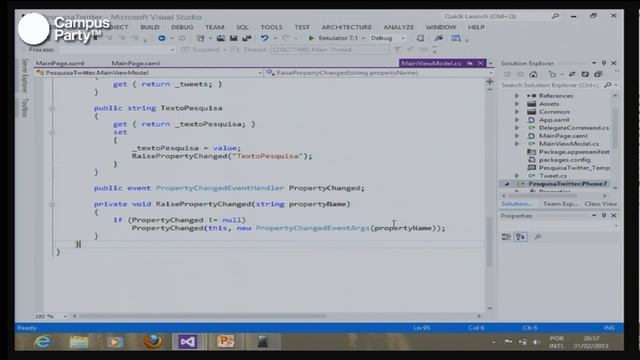Open the DEBUG menu

182,27
